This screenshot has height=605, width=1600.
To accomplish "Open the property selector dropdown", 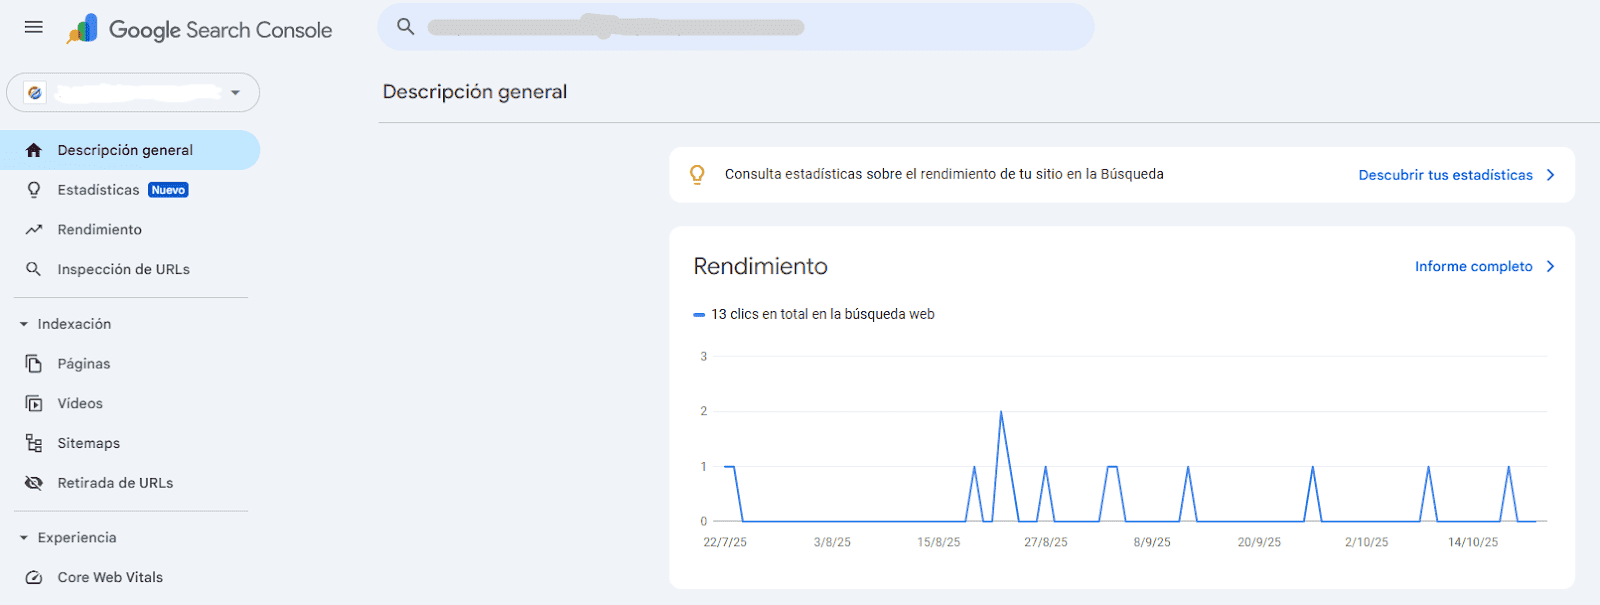I will pos(133,92).
